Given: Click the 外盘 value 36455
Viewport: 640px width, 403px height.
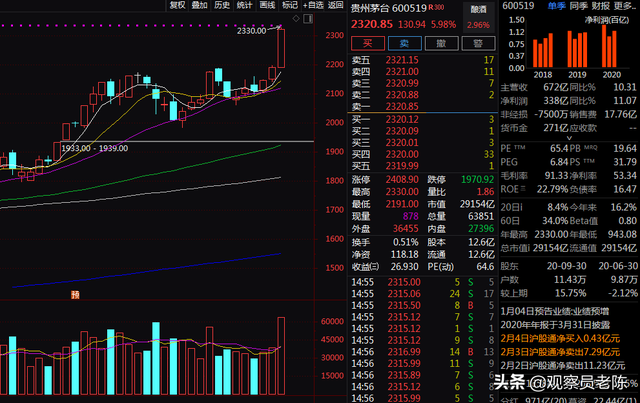Looking at the screenshot, I should point(406,228).
